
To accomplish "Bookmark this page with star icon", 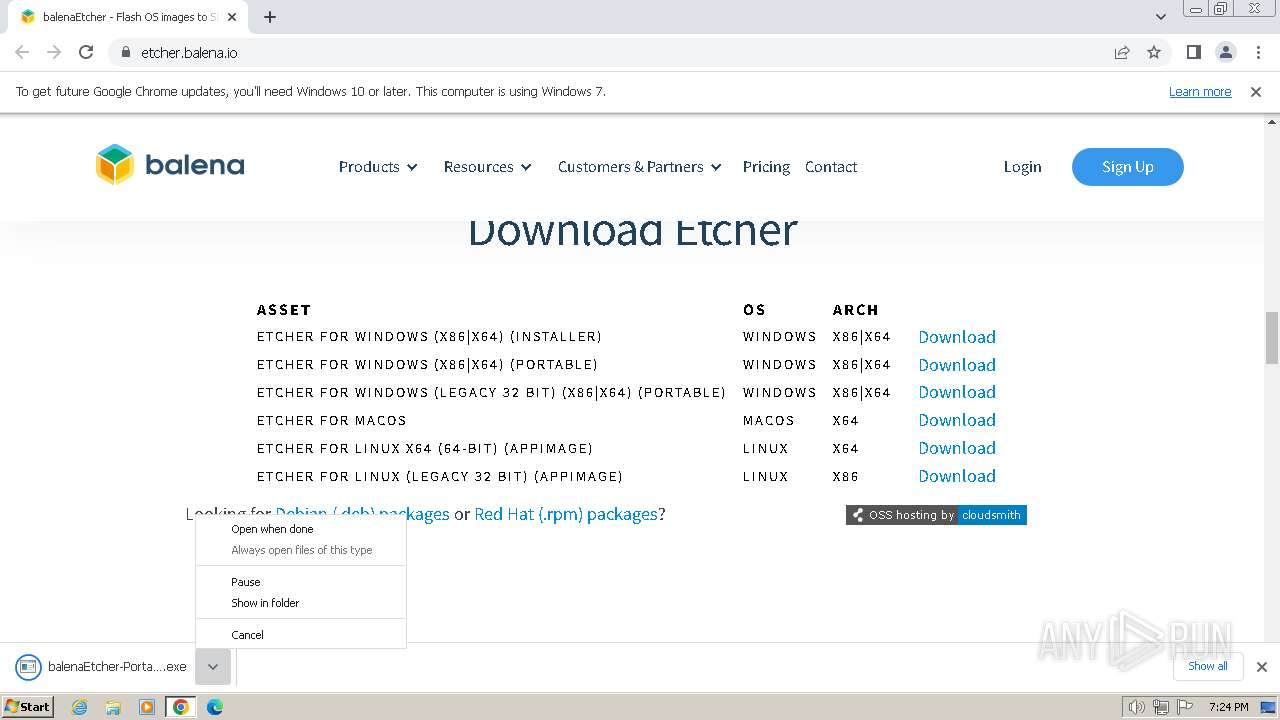I will (1154, 52).
